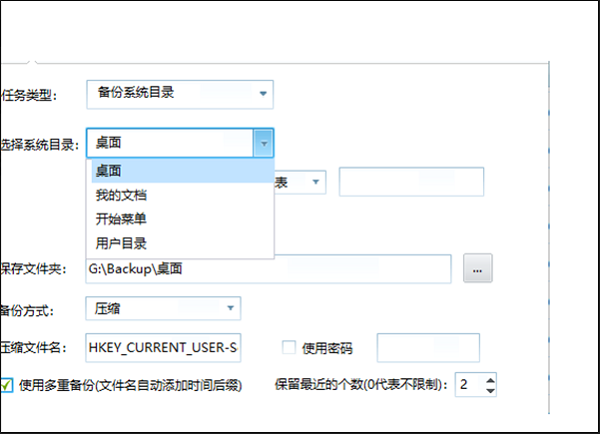Click the 压缩文件名 text field
The image size is (600, 434).
pyautogui.click(x=164, y=347)
